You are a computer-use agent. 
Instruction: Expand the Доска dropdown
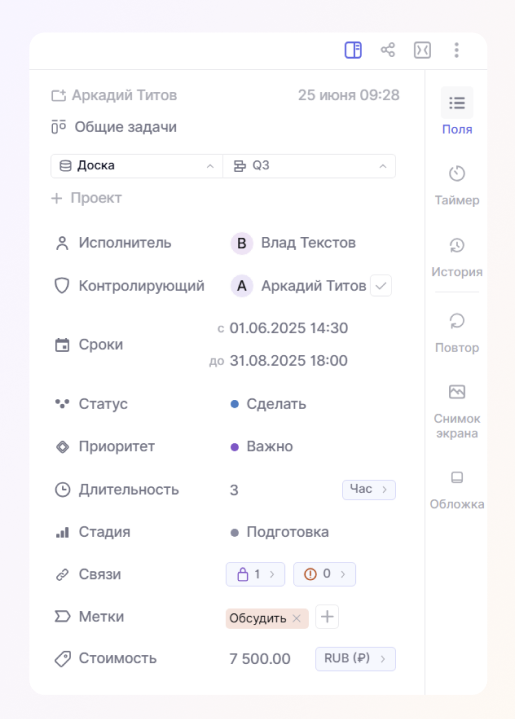pos(137,166)
